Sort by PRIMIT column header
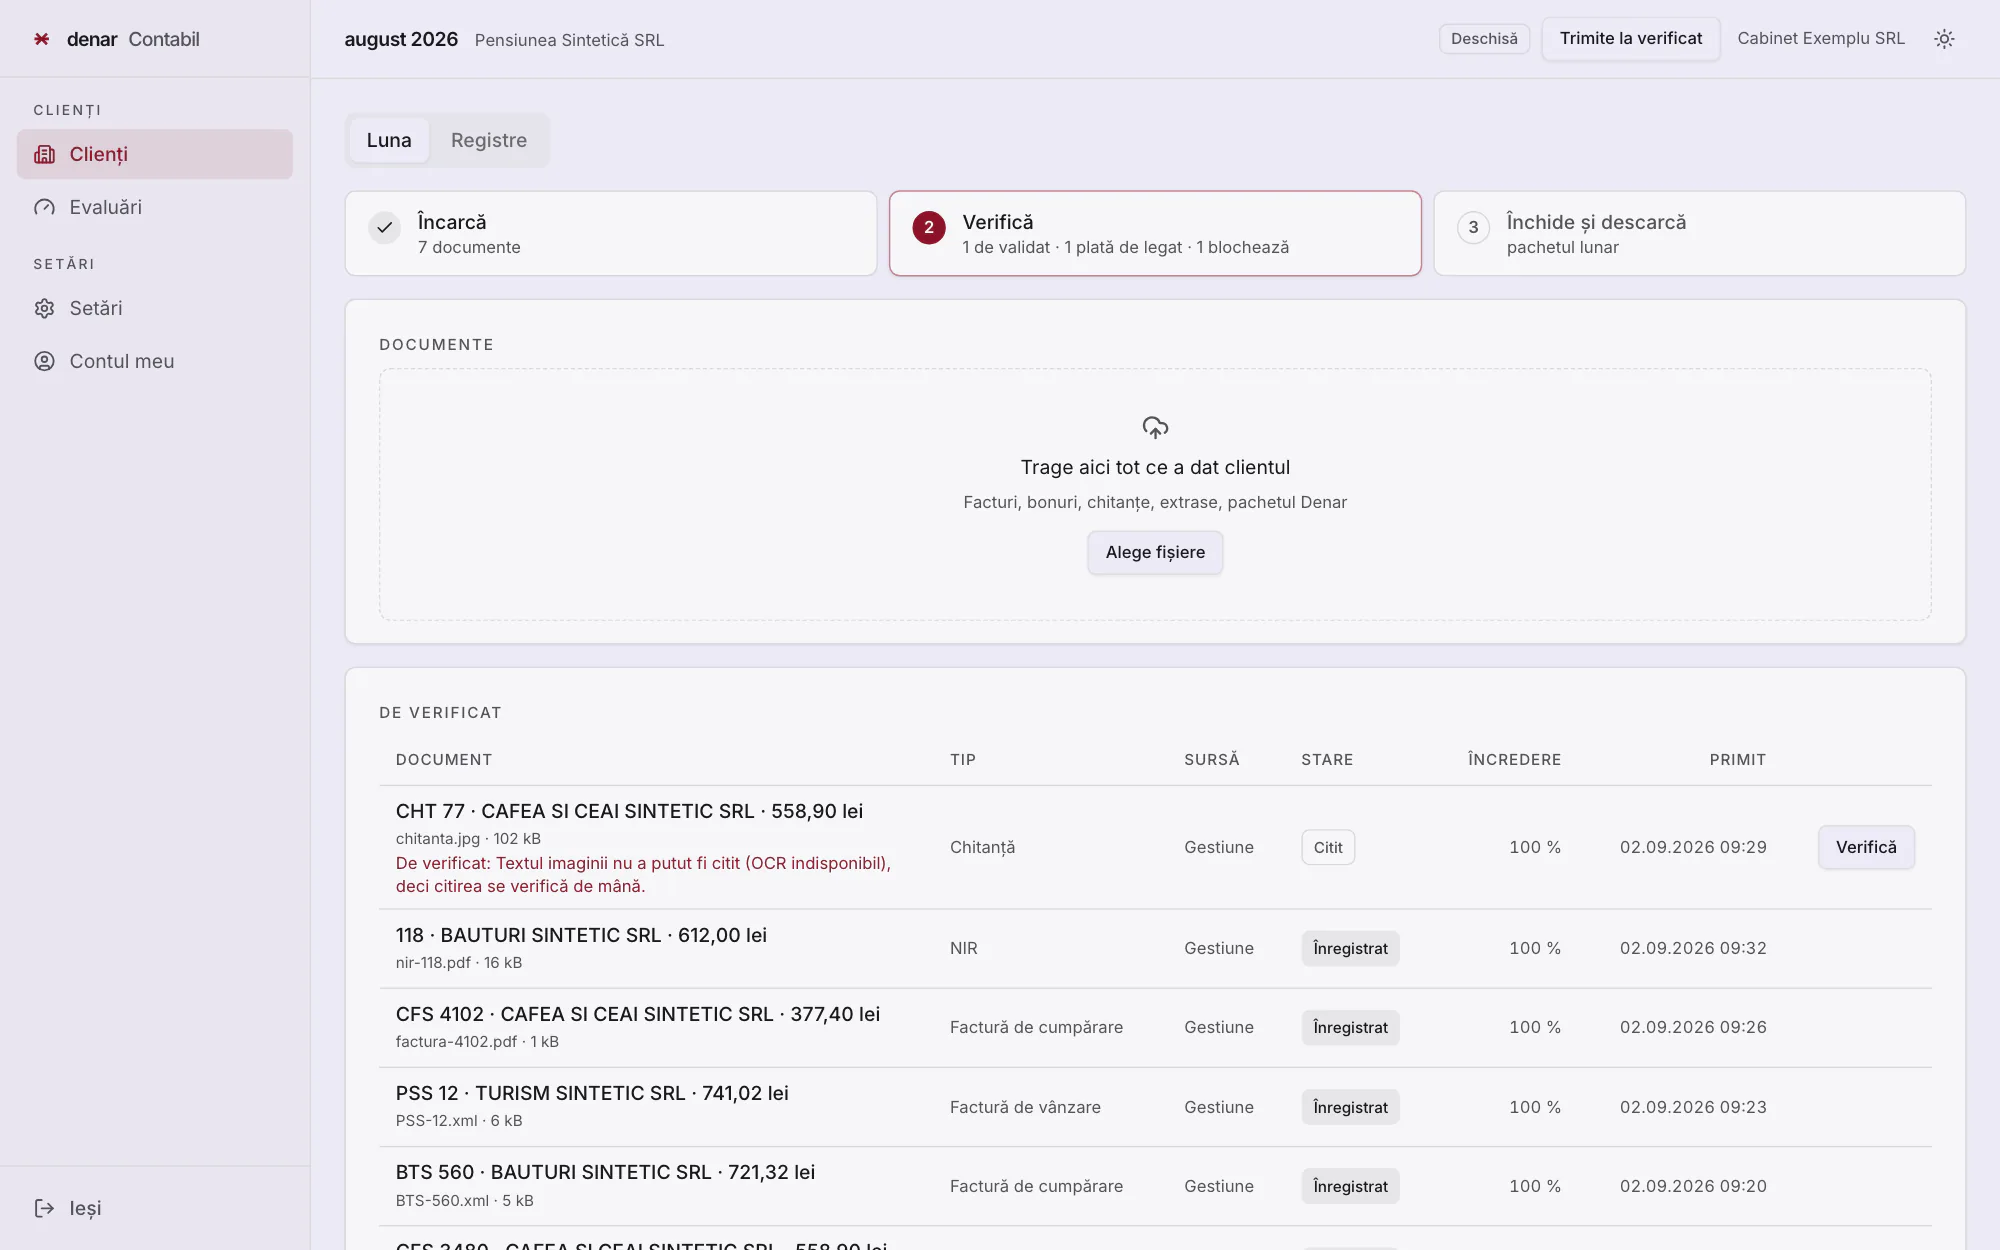Image resolution: width=2000 pixels, height=1250 pixels. tap(1738, 760)
